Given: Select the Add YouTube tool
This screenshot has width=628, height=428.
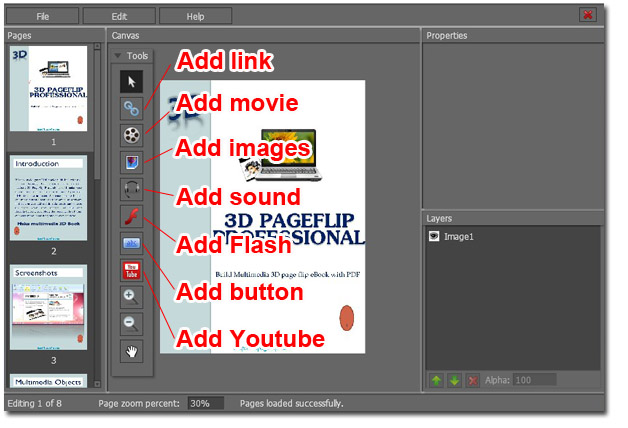Looking at the screenshot, I should pos(131,270).
